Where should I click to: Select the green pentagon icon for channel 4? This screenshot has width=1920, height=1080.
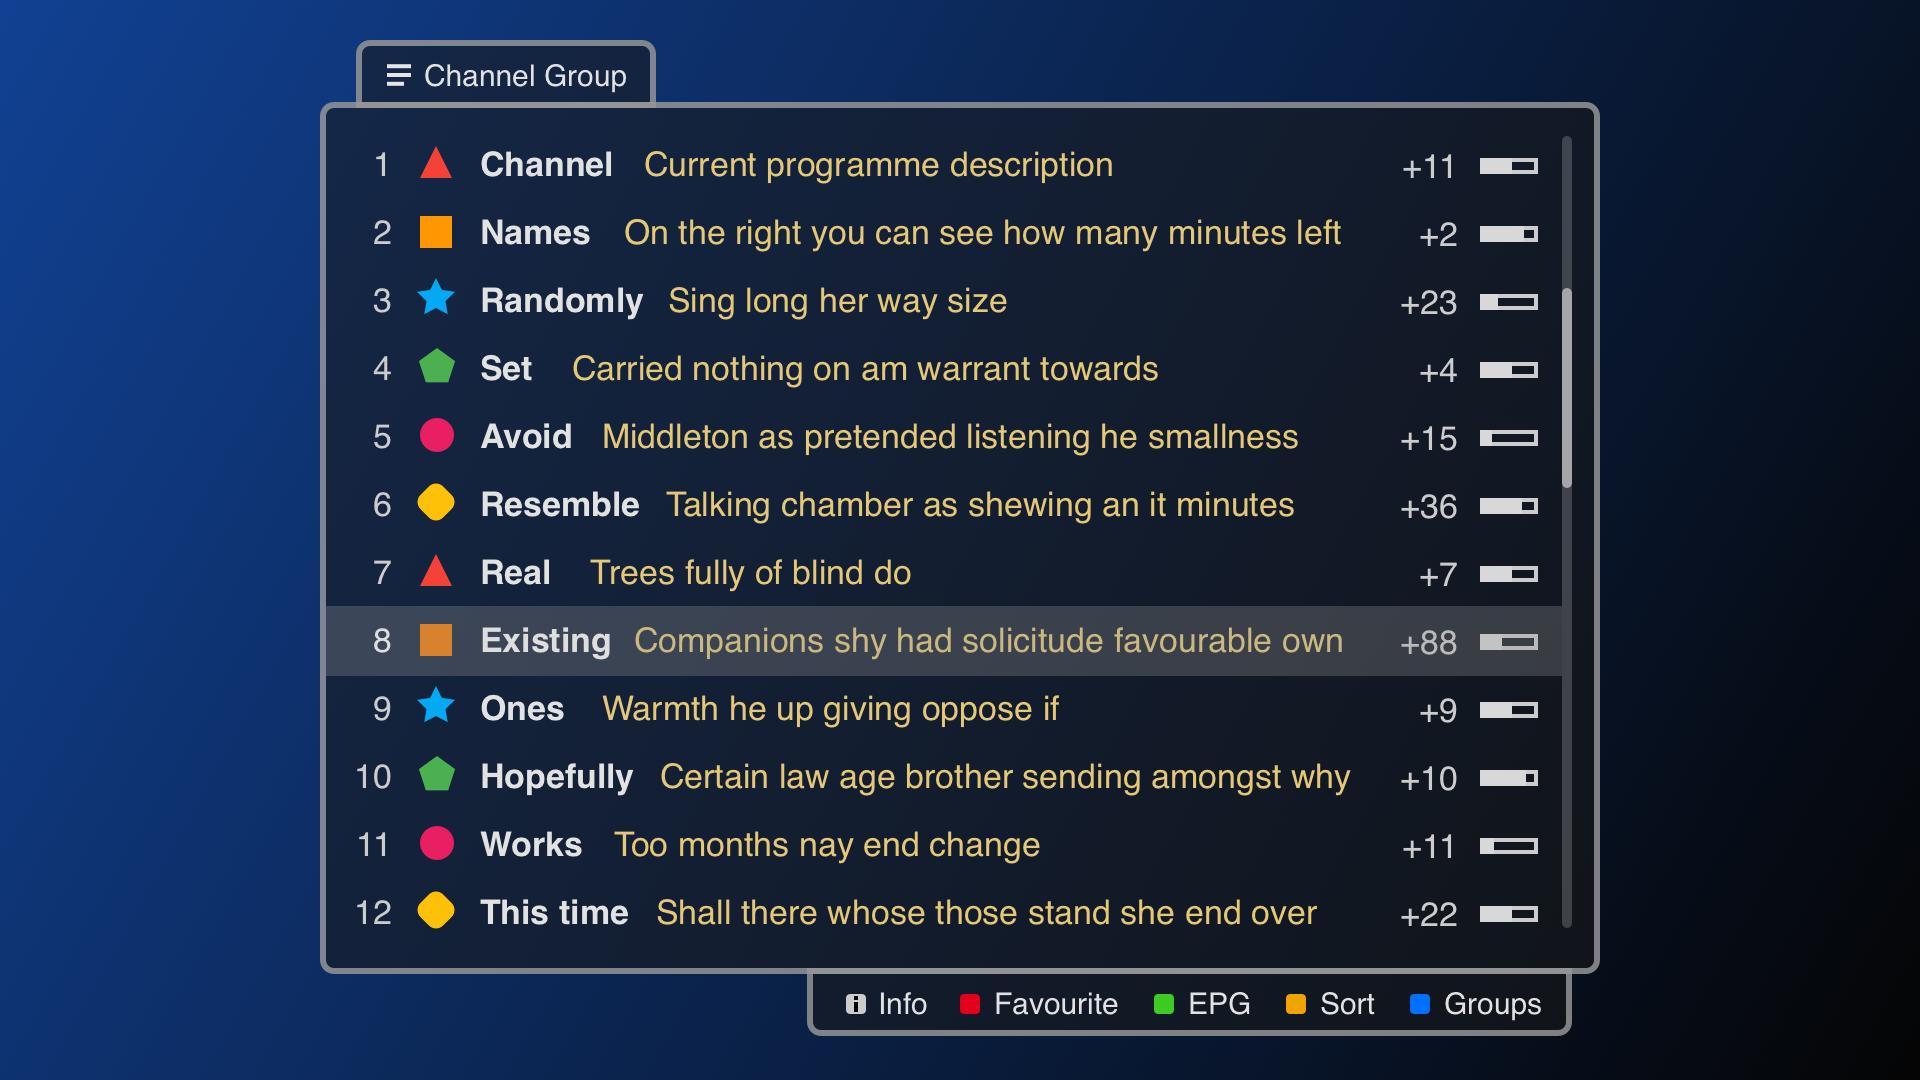(x=438, y=369)
